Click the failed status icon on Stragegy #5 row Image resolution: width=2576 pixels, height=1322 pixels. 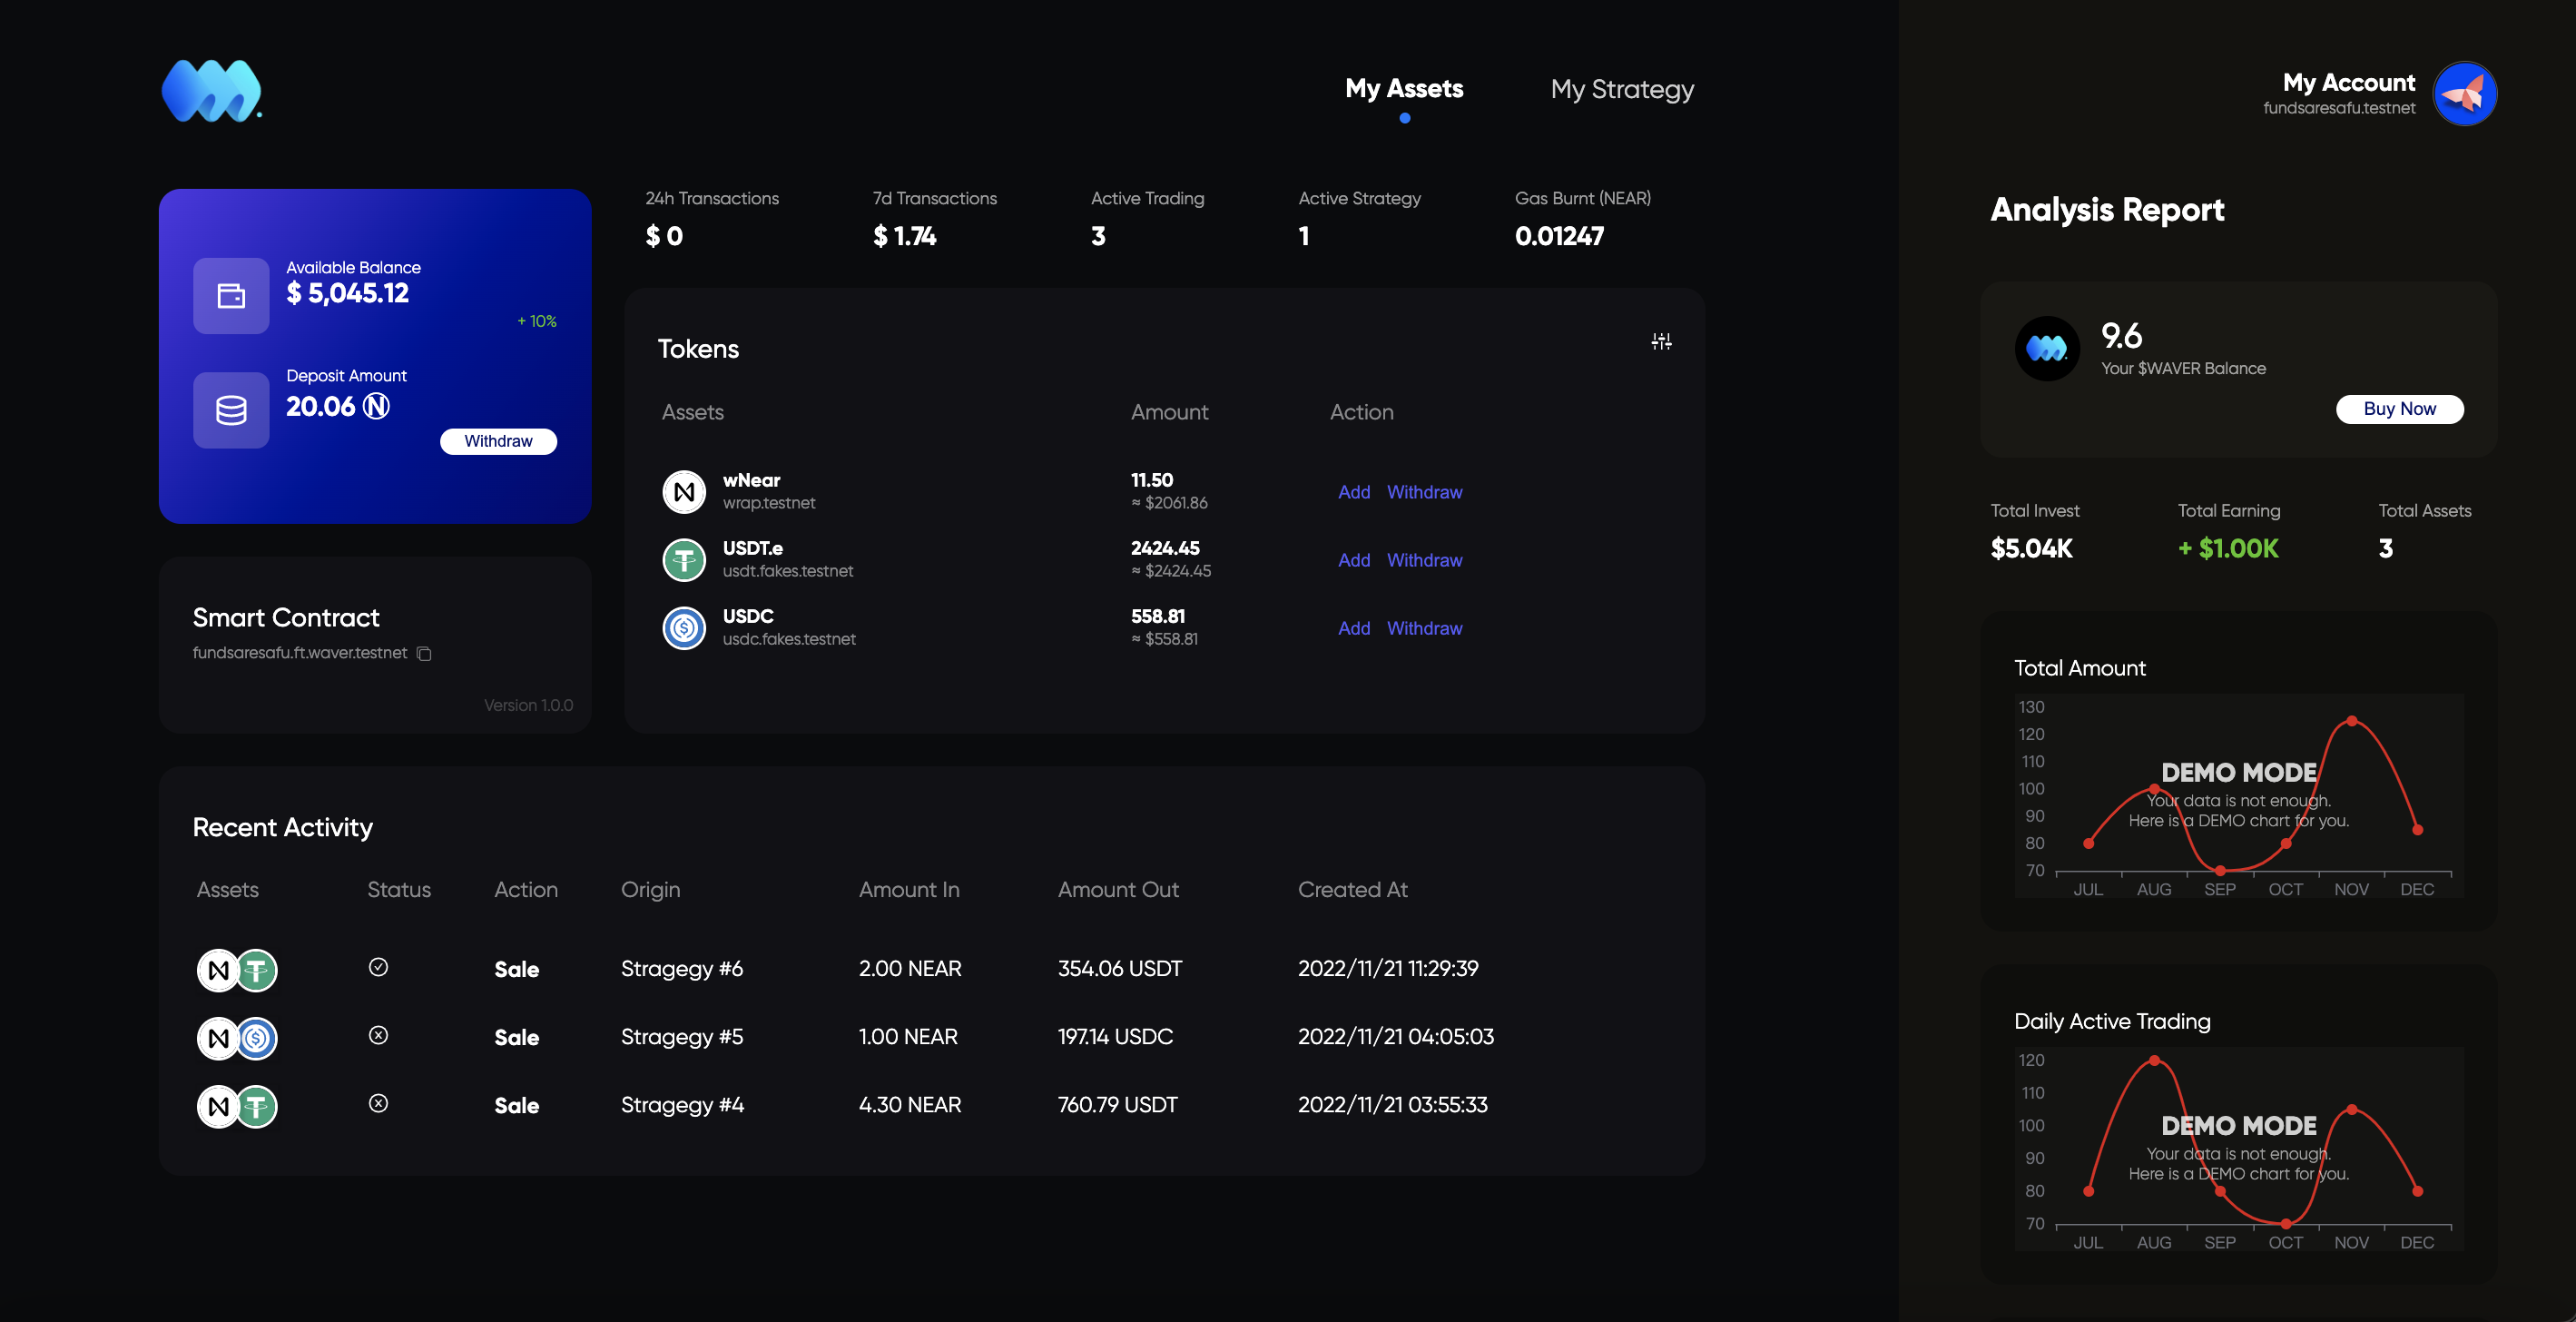click(x=379, y=1035)
